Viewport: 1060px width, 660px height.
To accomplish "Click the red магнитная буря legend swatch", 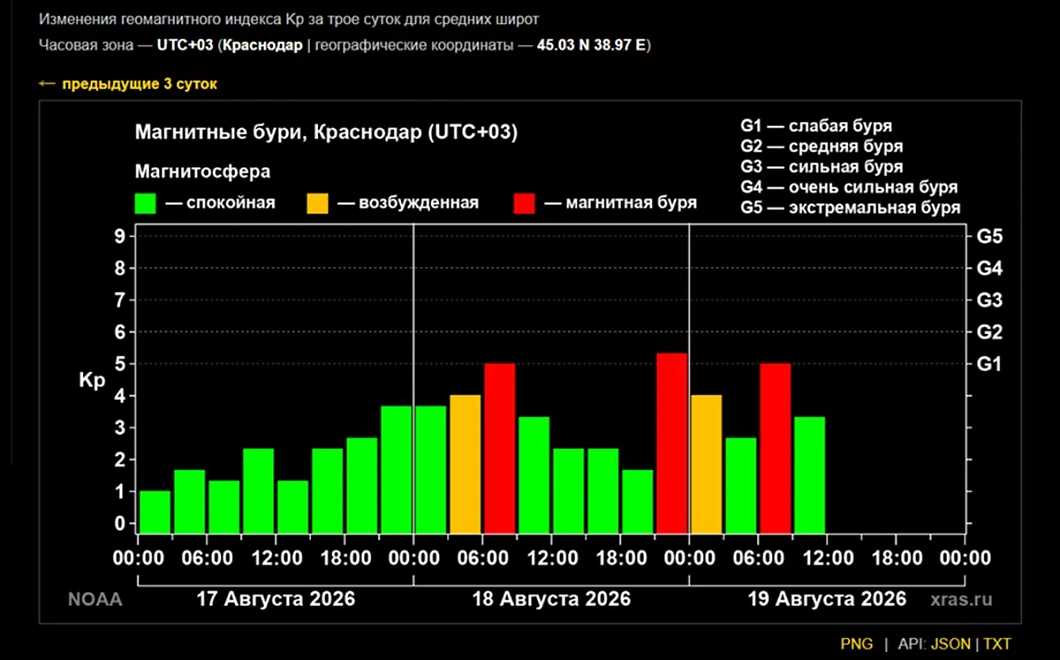I will click(525, 203).
